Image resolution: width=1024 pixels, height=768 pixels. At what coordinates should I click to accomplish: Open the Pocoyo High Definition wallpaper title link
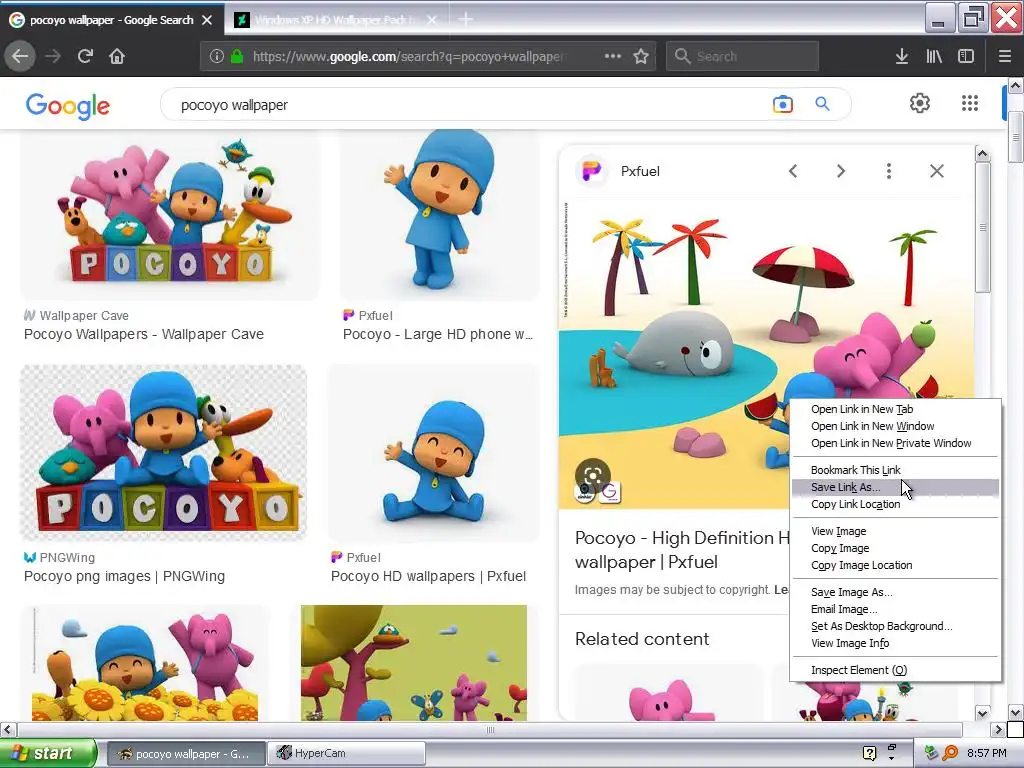(x=682, y=549)
